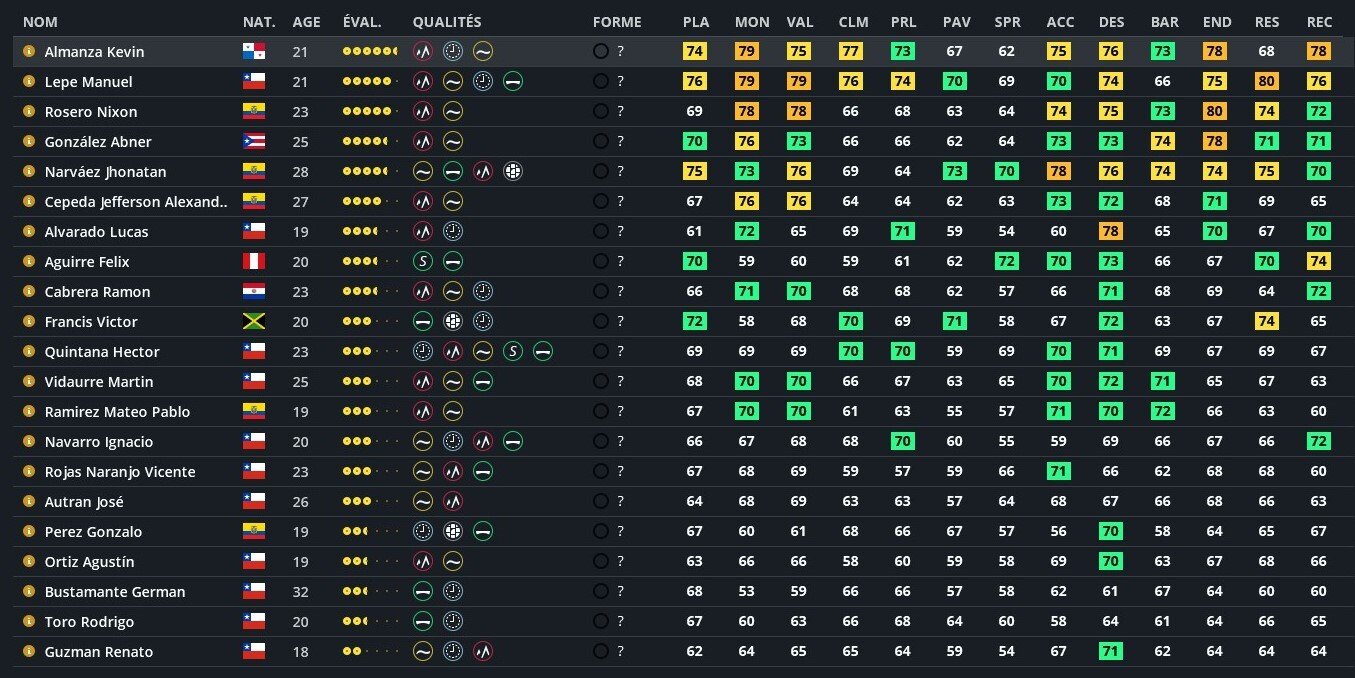Image resolution: width=1355 pixels, height=678 pixels.
Task: Sort by the MON mountain stat column
Action: click(x=752, y=22)
